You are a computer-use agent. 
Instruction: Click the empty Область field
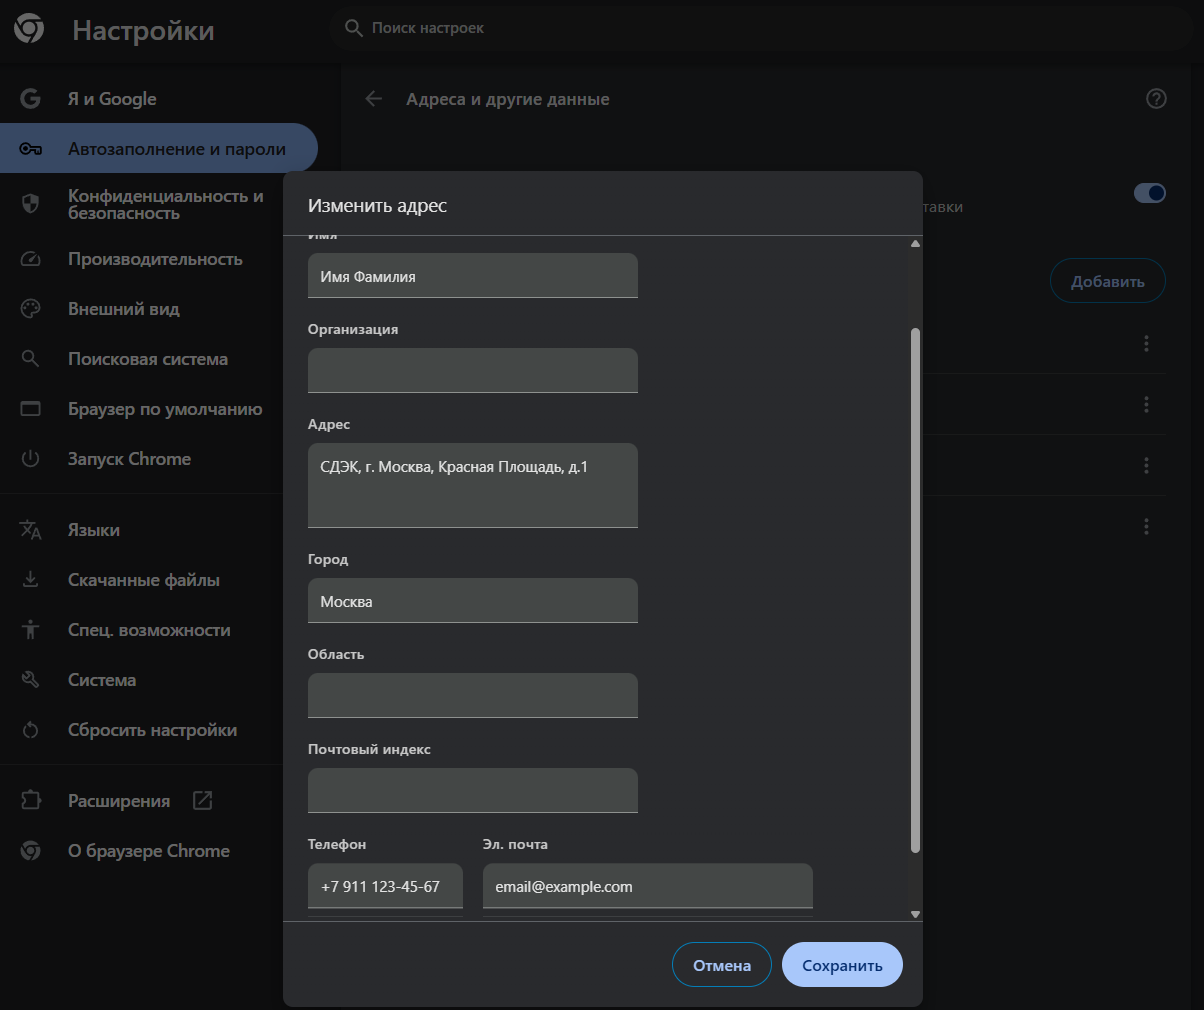click(473, 695)
